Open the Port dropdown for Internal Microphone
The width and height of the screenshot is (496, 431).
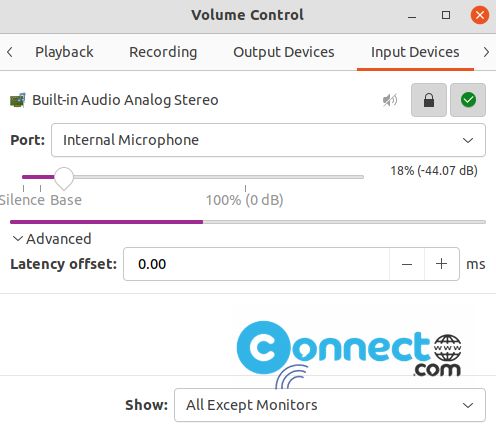[268, 140]
